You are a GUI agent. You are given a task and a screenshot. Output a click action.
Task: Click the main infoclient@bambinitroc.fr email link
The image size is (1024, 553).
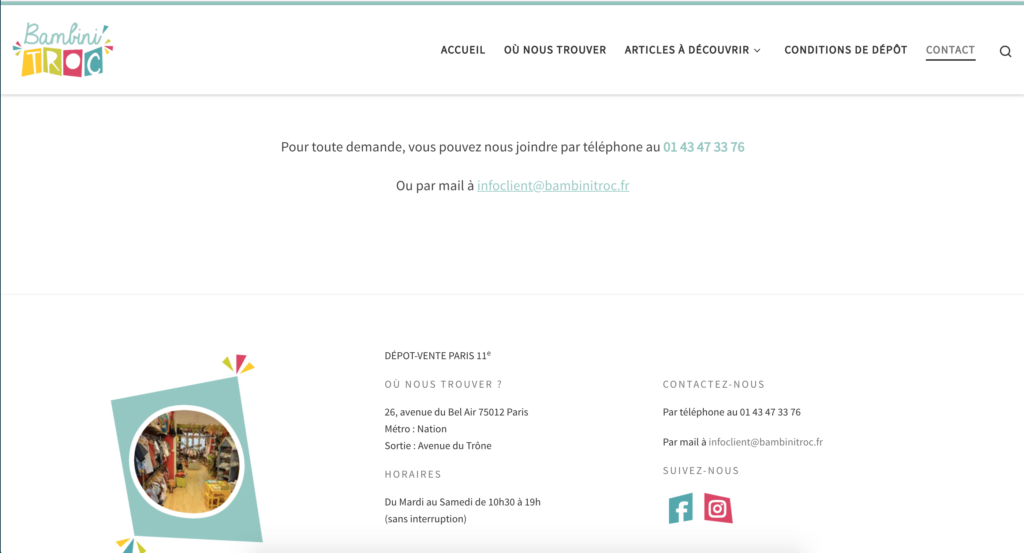tap(553, 185)
